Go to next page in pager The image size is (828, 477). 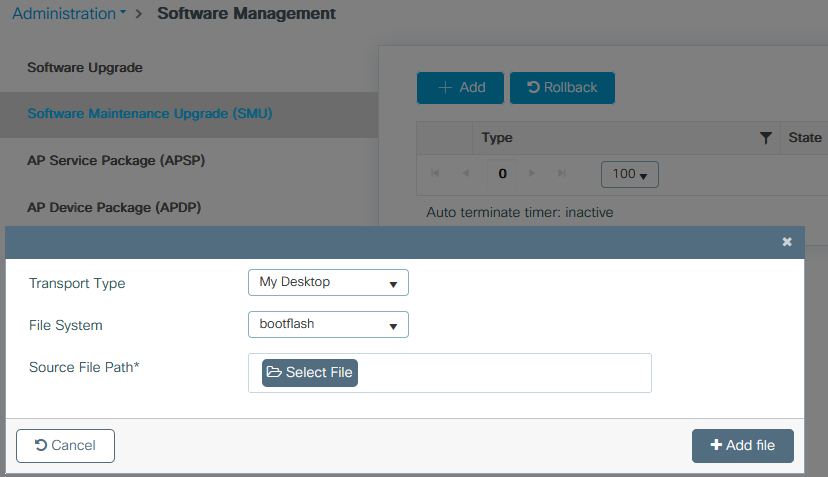532,173
